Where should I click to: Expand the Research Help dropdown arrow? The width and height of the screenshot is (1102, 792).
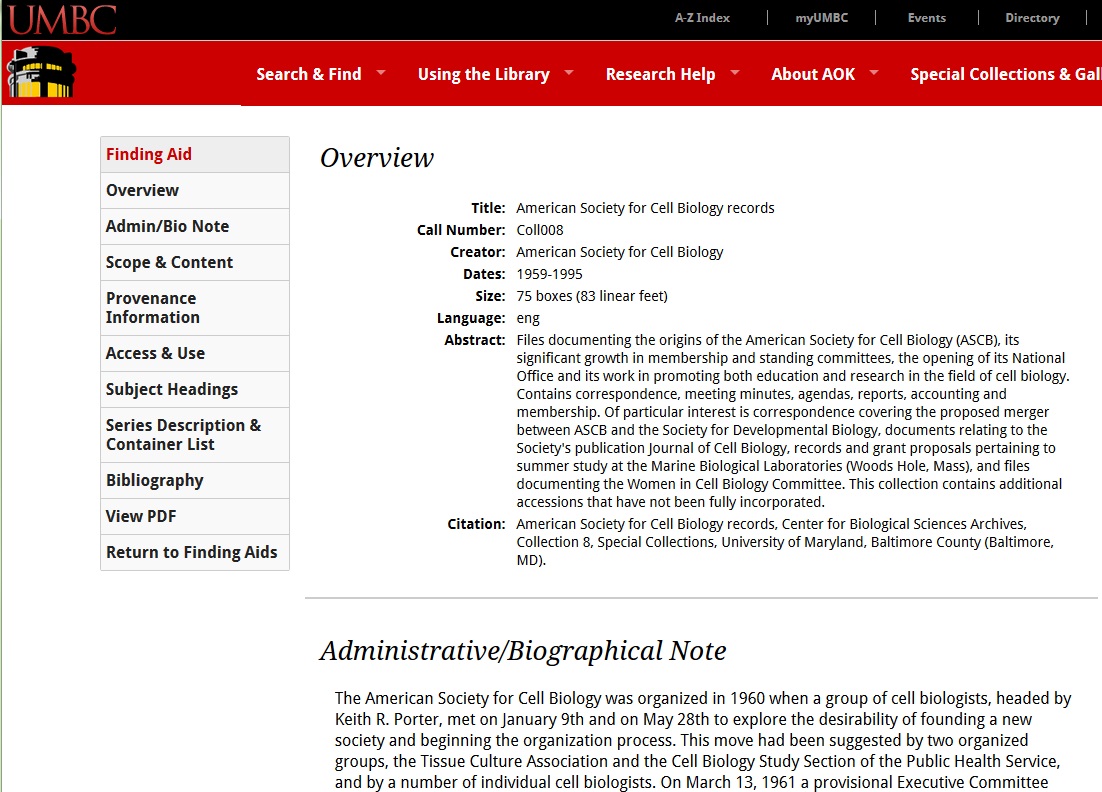(735, 72)
